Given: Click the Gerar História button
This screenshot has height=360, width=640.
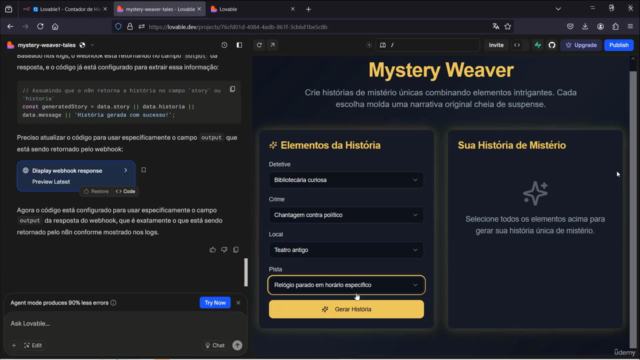Looking at the screenshot, I should [x=346, y=309].
